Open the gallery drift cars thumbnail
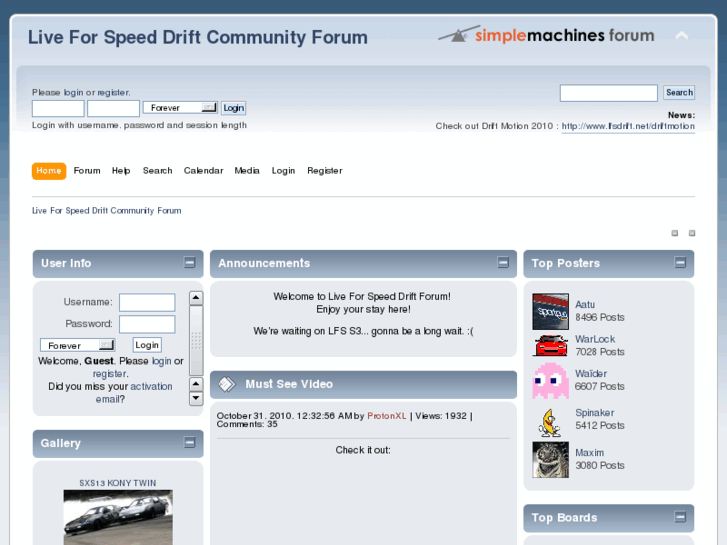The height and width of the screenshot is (545, 727). (x=118, y=517)
